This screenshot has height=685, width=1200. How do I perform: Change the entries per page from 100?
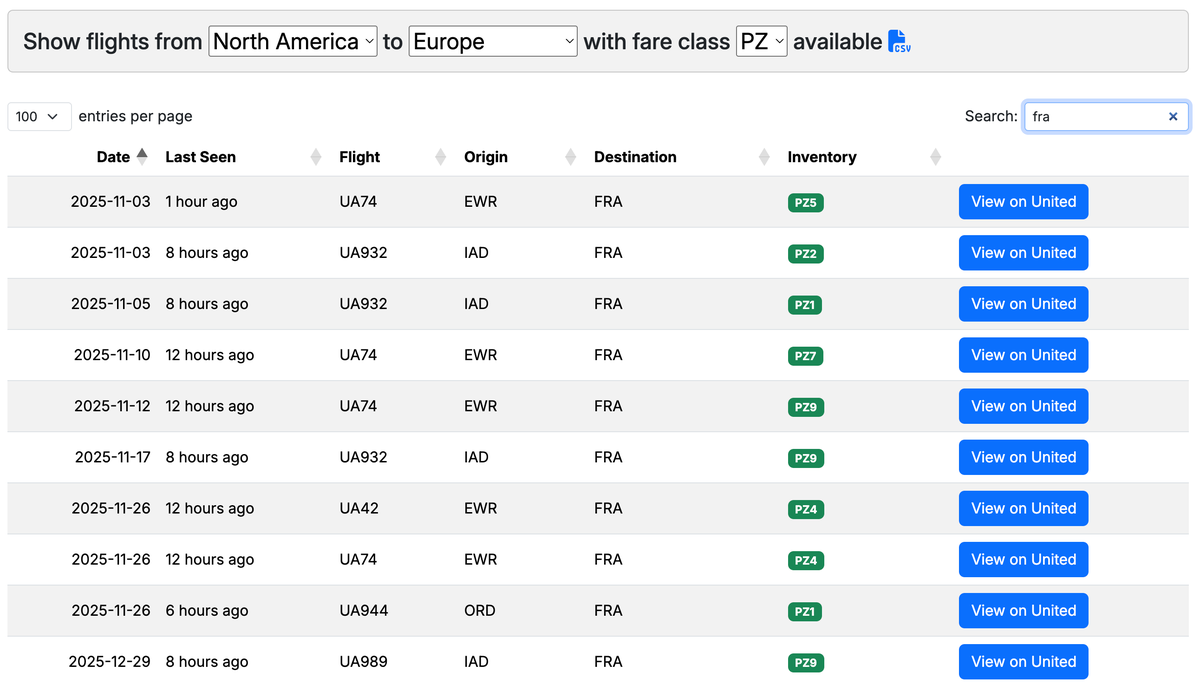click(x=39, y=116)
